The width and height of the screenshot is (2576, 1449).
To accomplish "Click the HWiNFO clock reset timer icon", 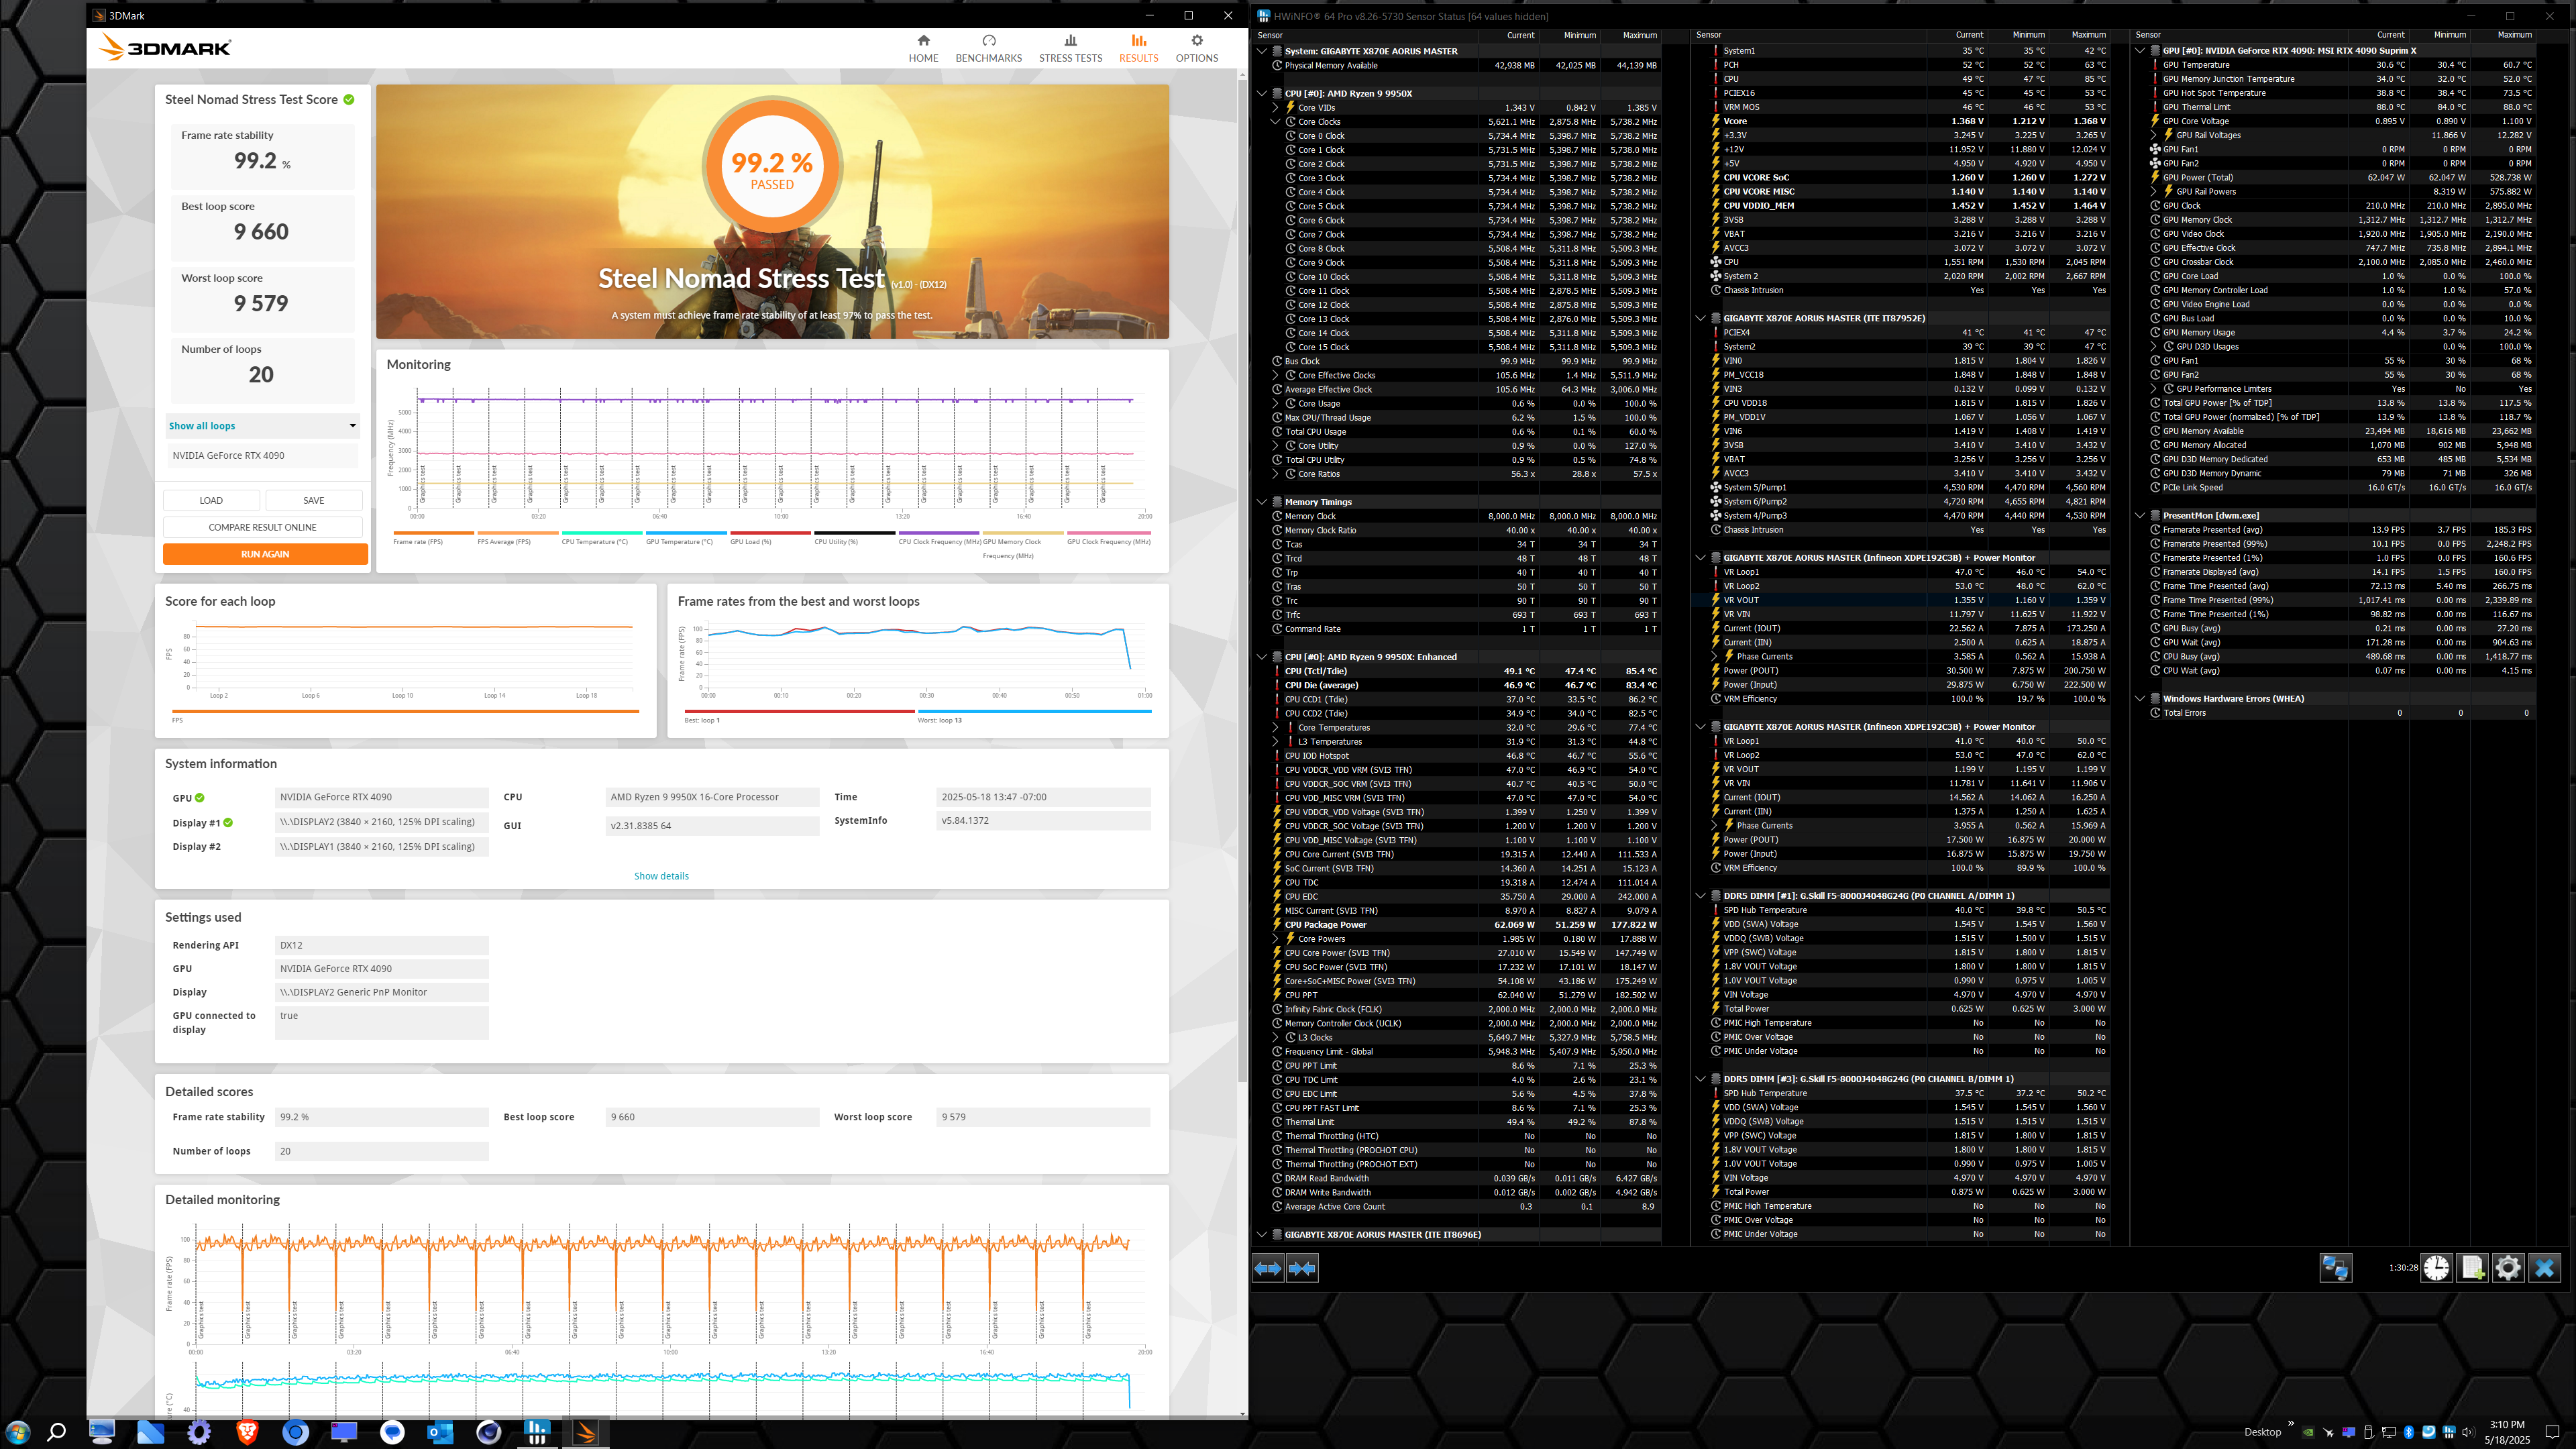I will pos(2437,1268).
